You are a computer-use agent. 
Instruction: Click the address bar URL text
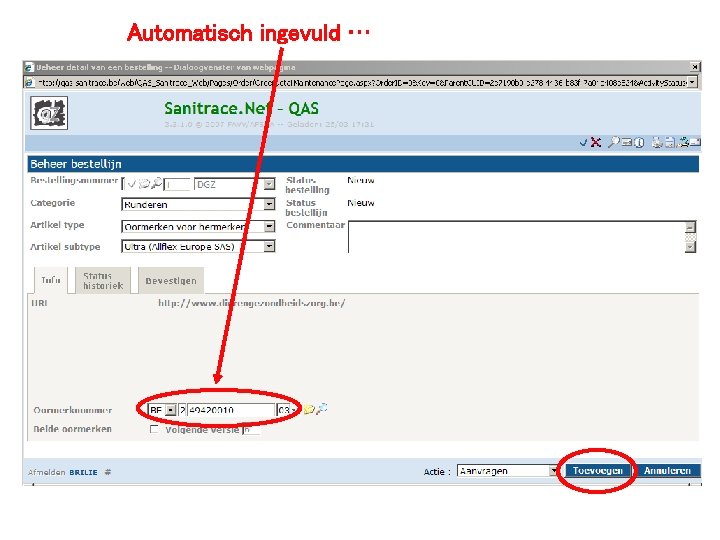click(x=362, y=83)
